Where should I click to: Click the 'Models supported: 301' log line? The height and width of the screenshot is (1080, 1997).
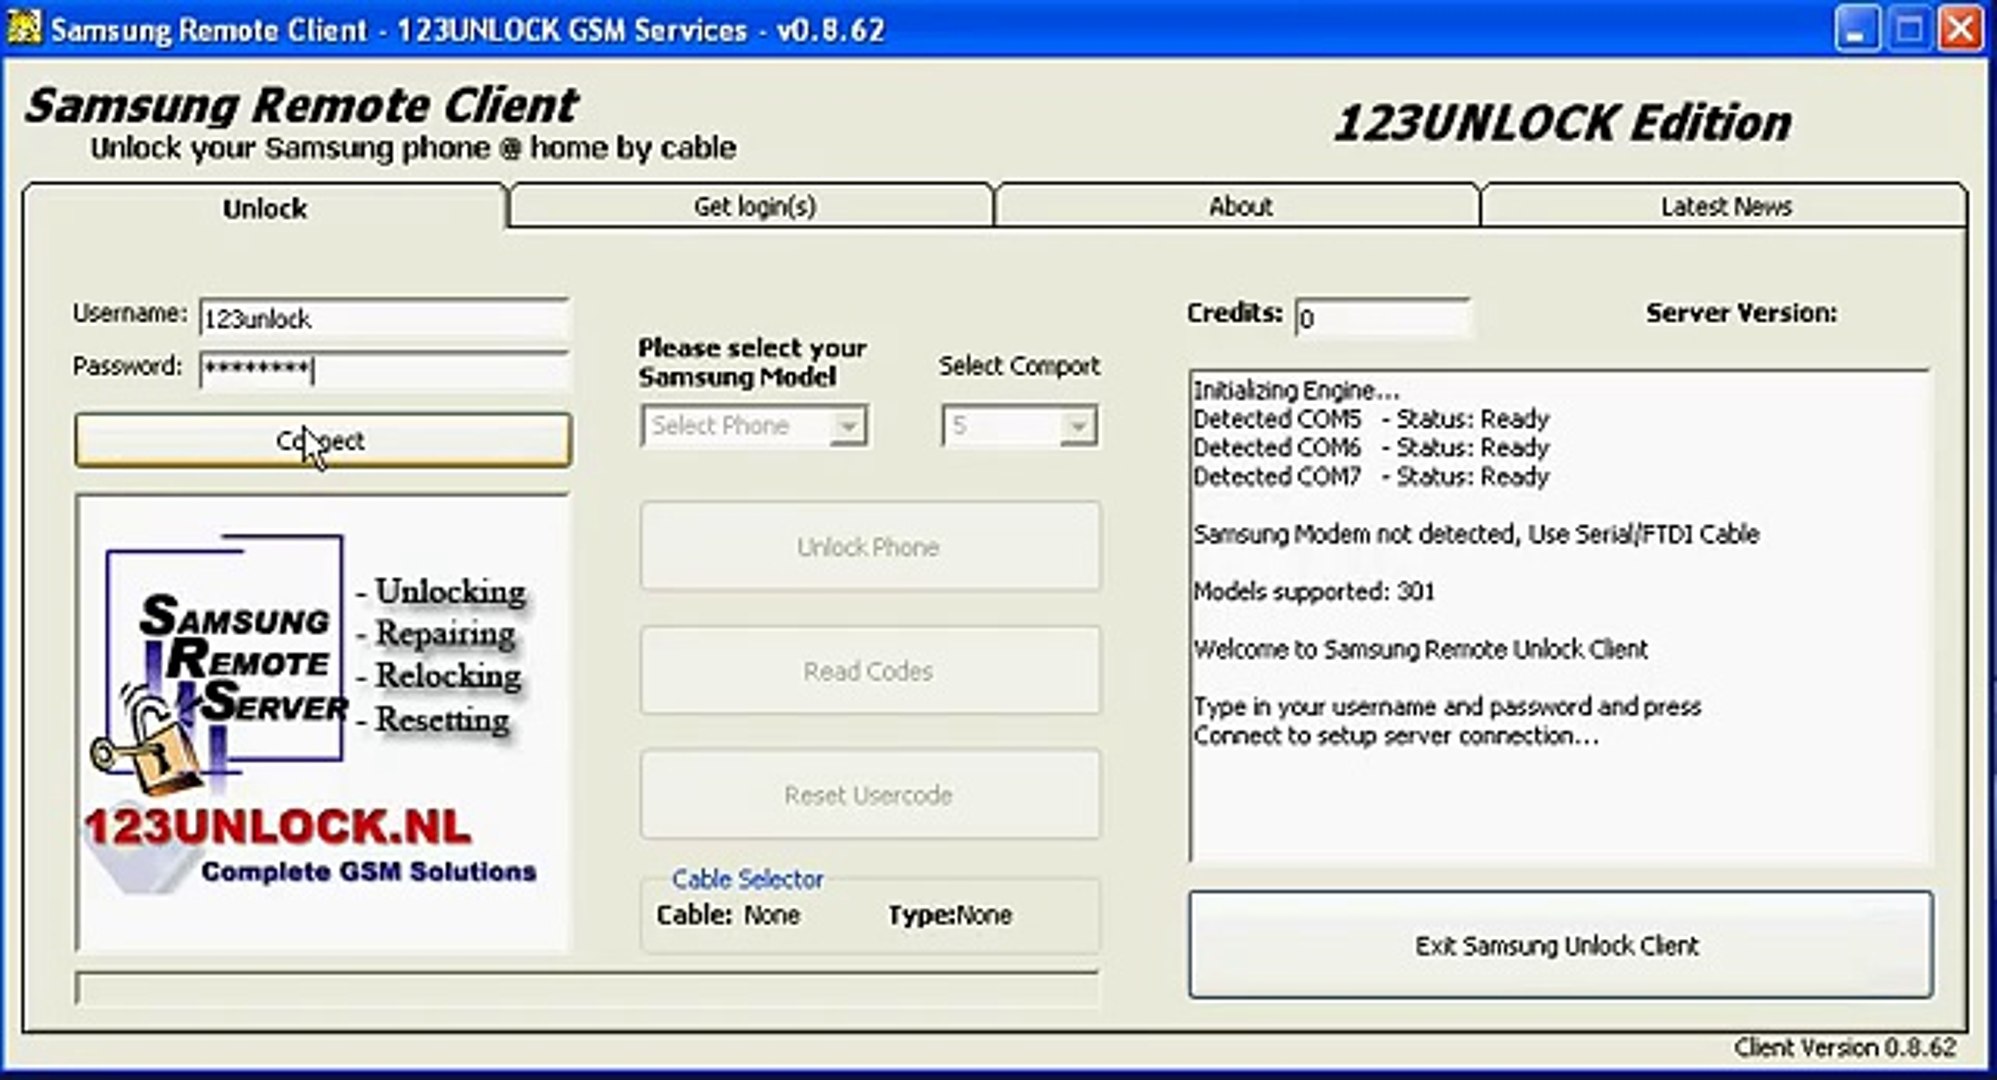[x=1313, y=591]
